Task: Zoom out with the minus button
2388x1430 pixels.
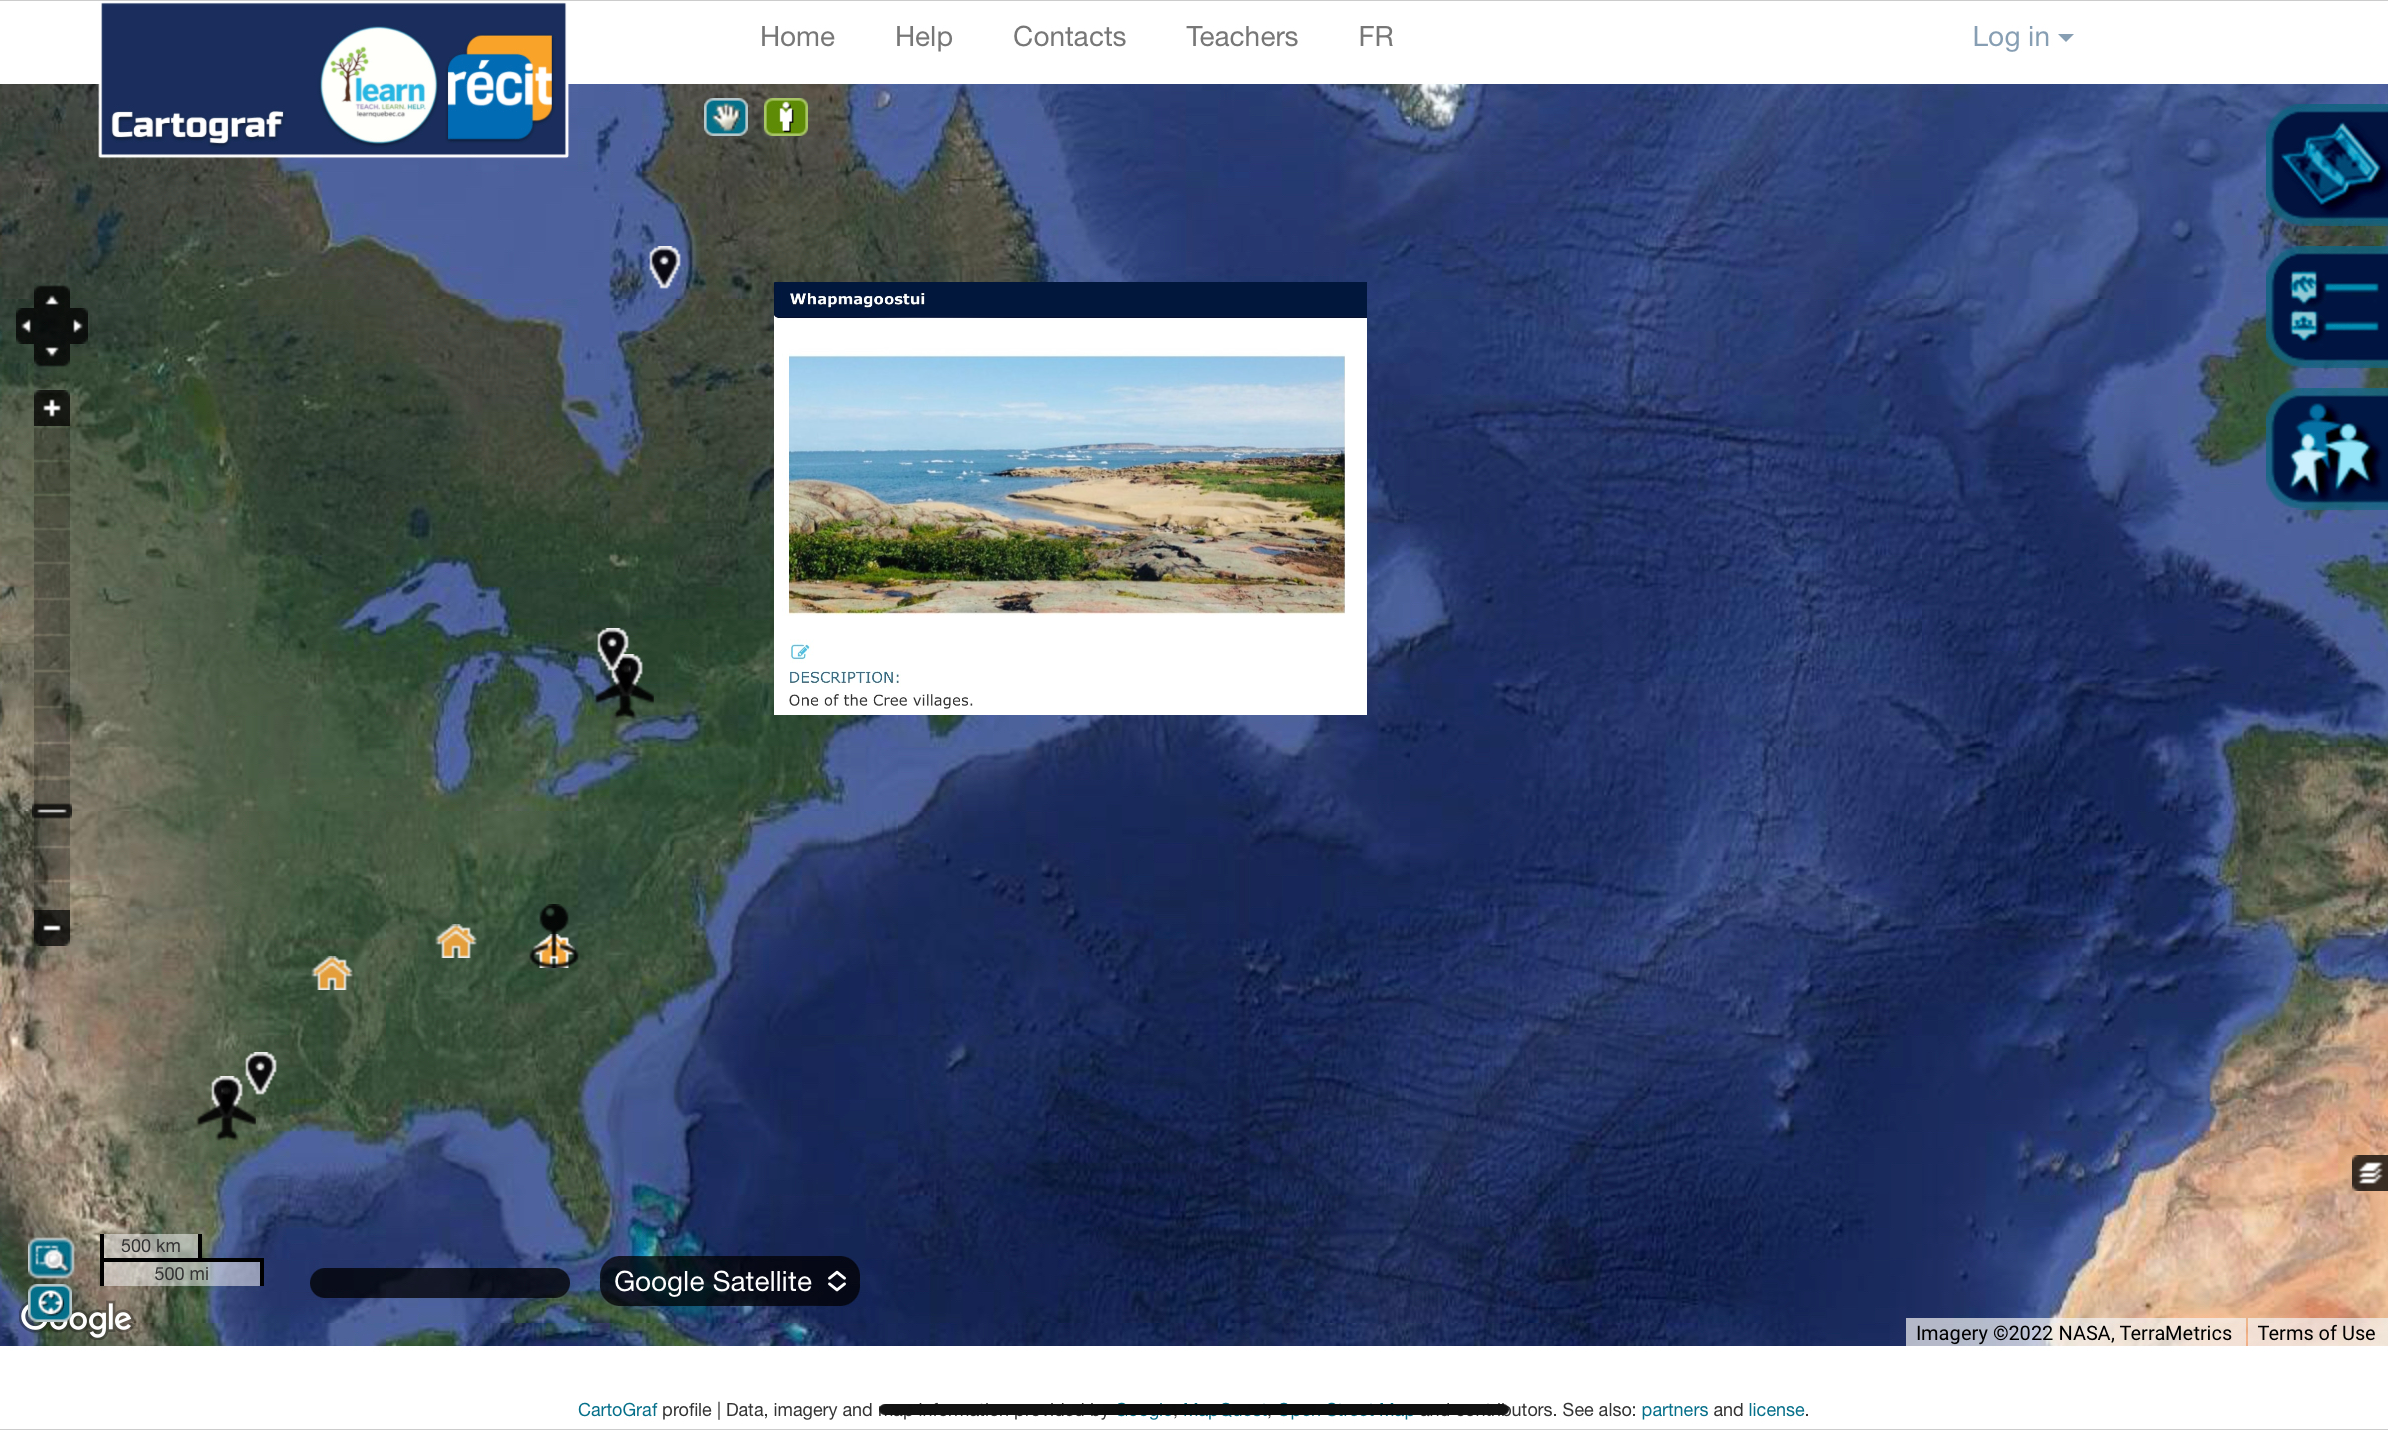Action: coord(52,928)
